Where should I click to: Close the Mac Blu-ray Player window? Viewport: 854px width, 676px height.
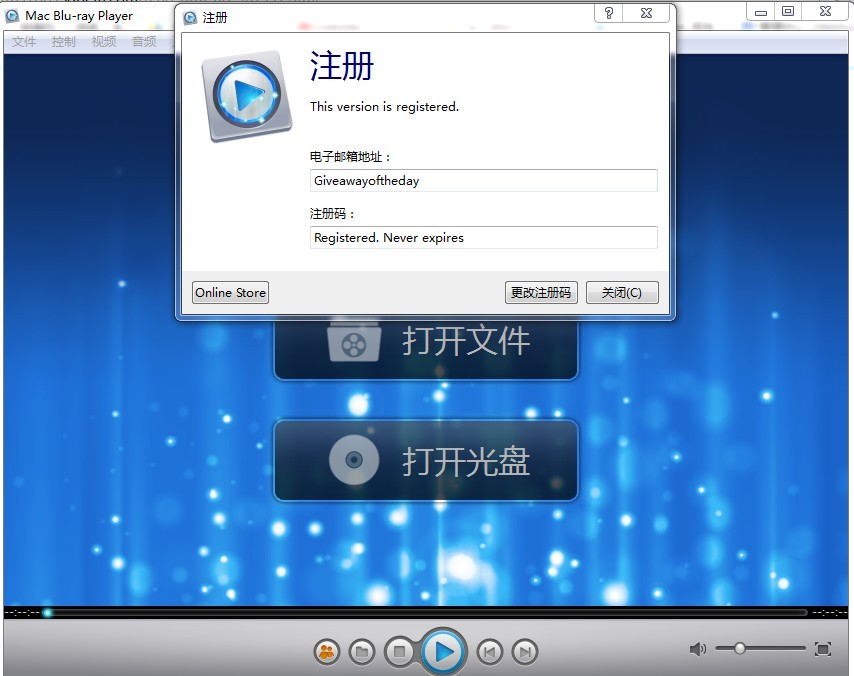(x=825, y=12)
